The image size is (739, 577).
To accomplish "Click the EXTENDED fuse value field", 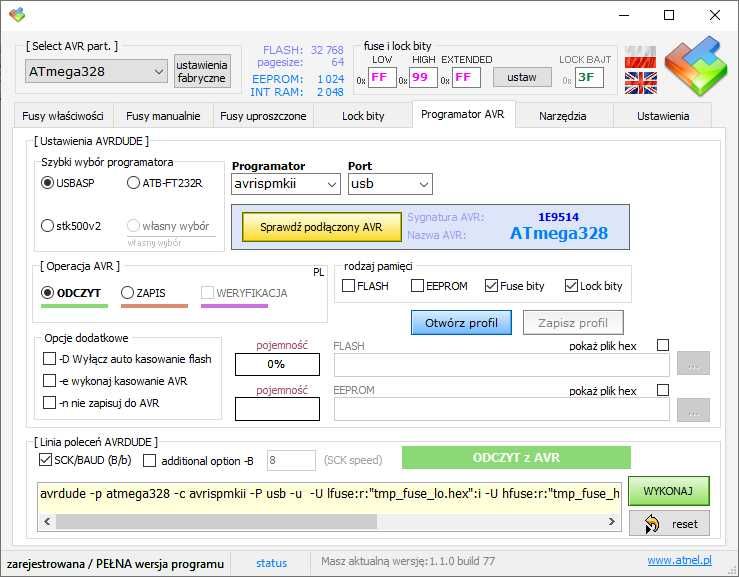I will click(x=466, y=77).
